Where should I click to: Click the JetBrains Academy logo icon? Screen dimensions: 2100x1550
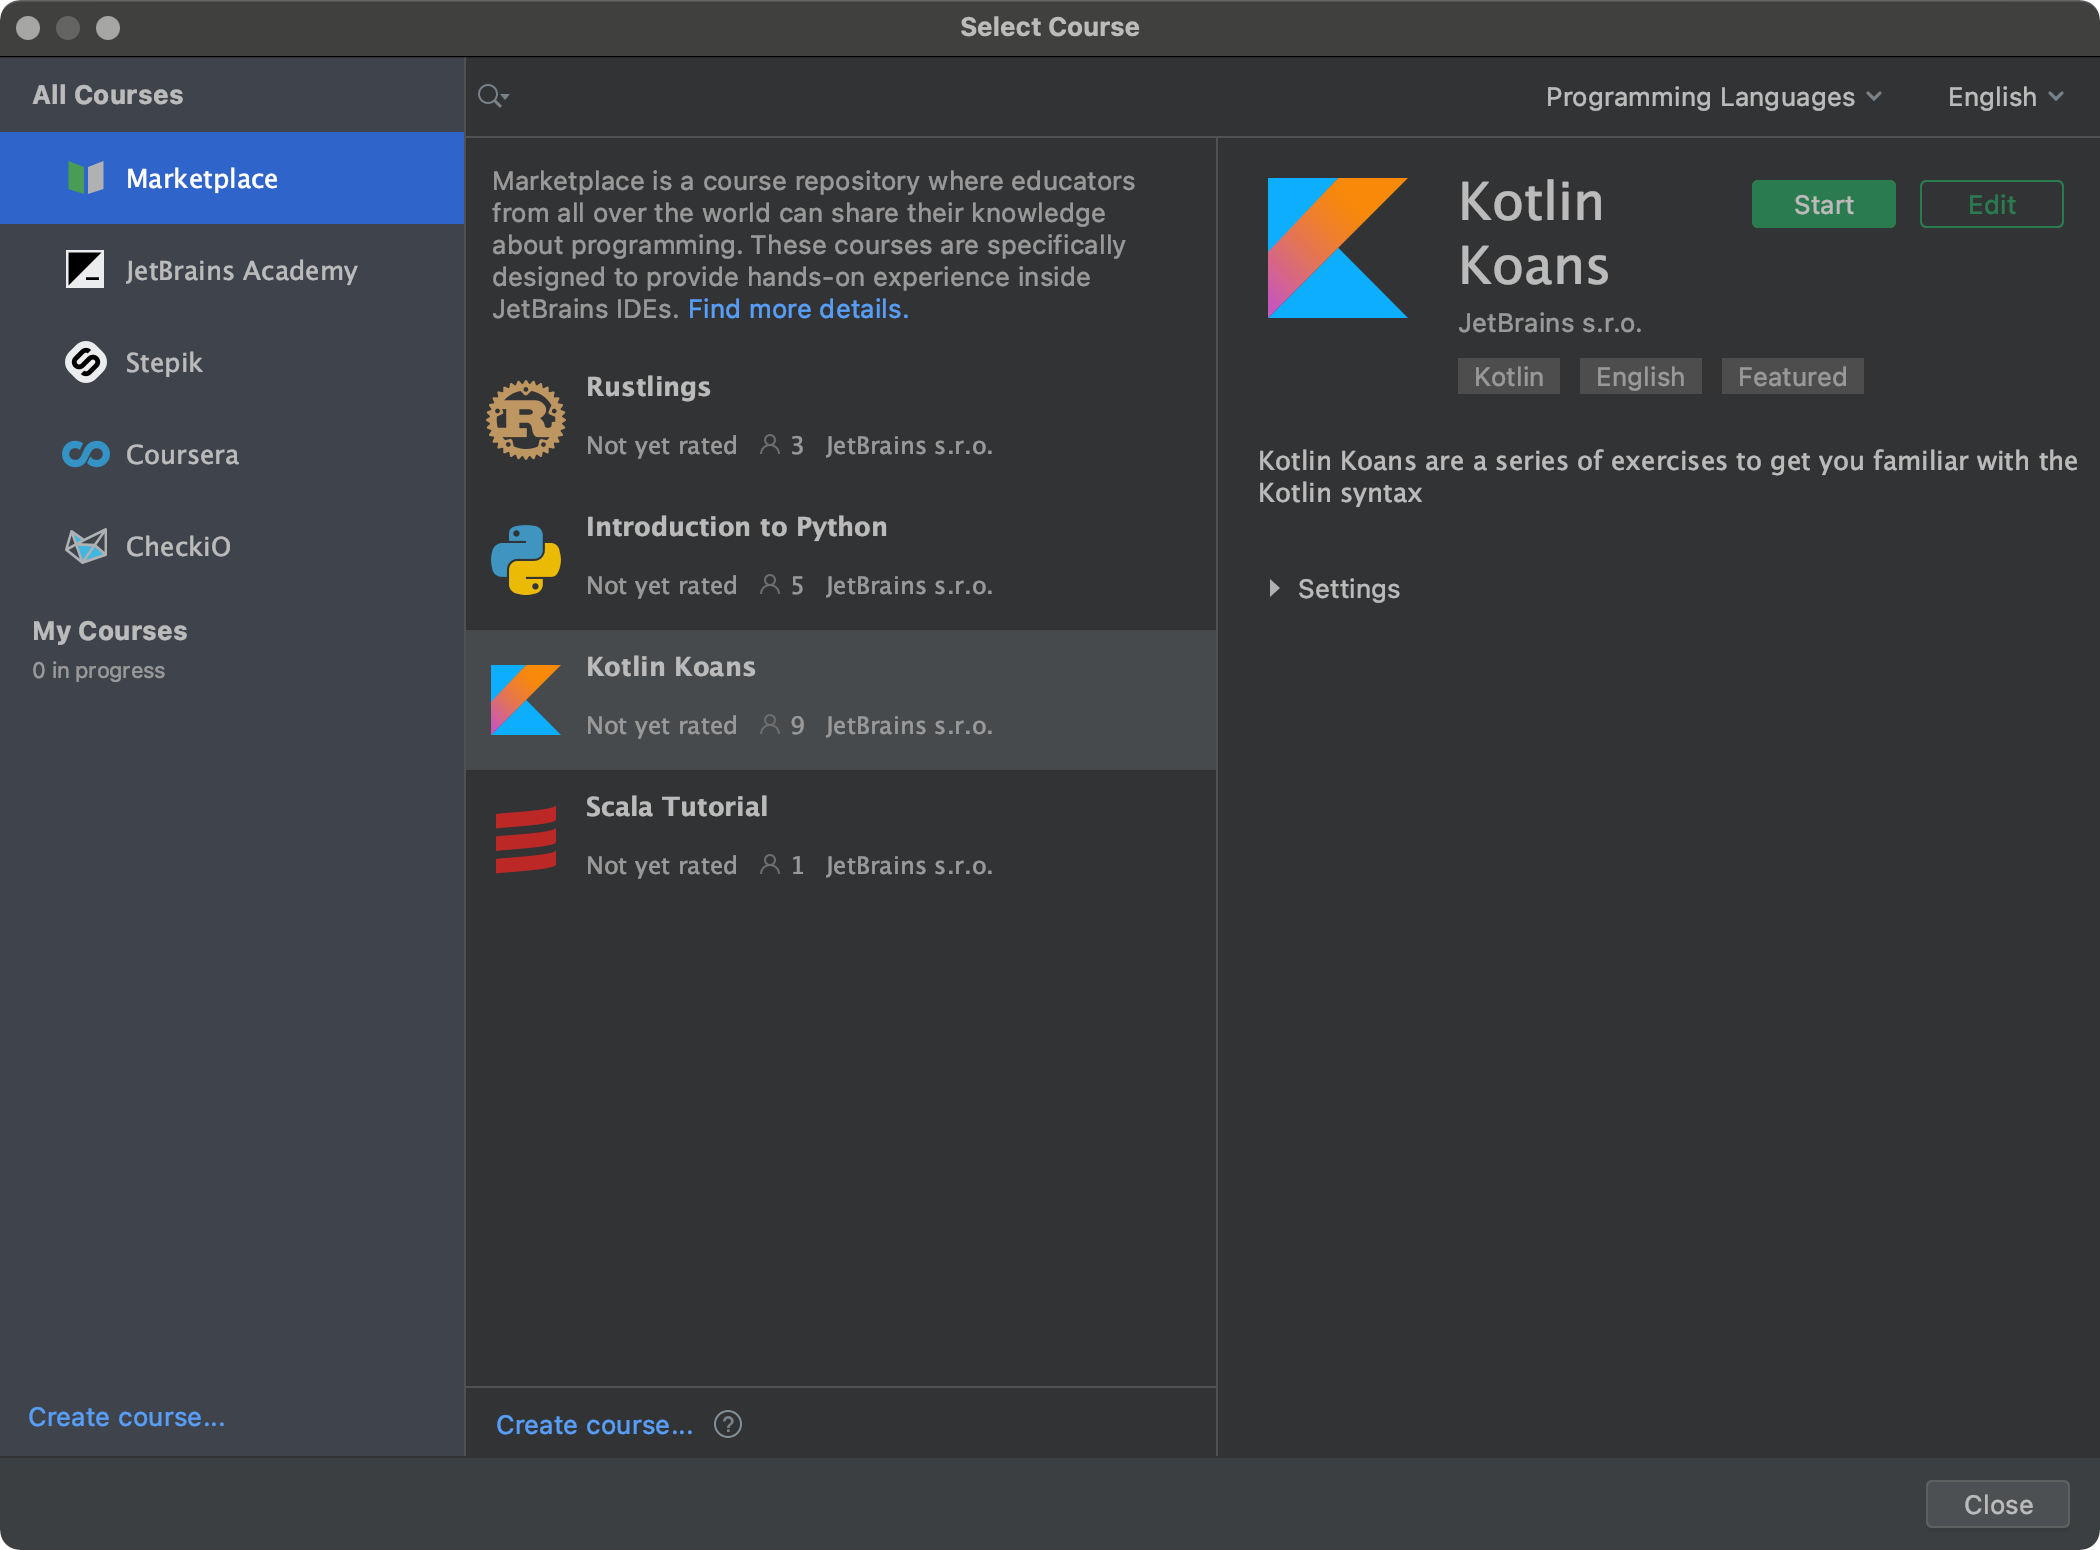[x=85, y=270]
